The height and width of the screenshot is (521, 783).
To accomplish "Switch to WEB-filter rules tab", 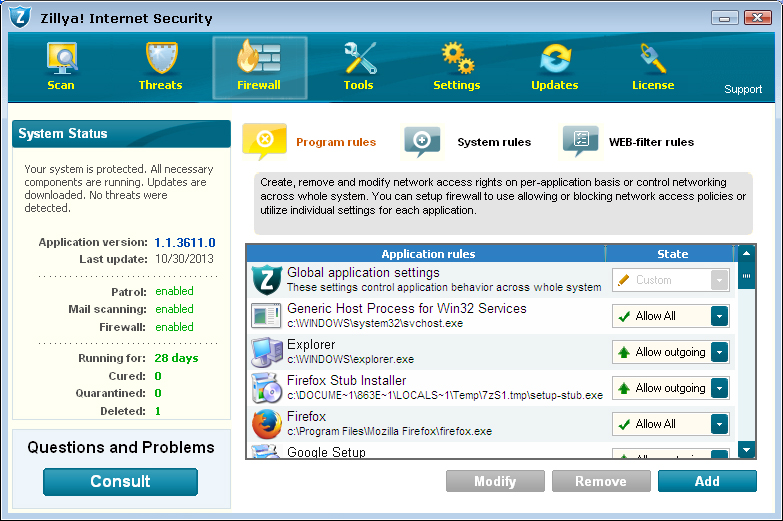I will [651, 142].
